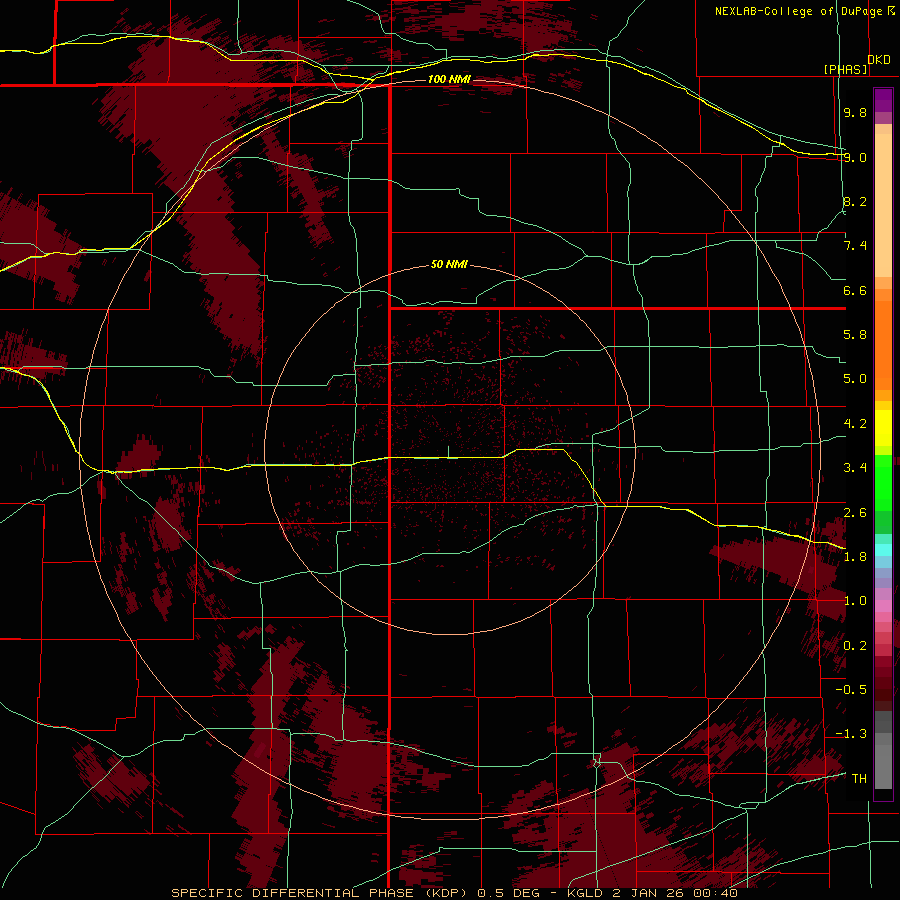
Task: Click the 50 NMI range ring label
Action: click(449, 265)
